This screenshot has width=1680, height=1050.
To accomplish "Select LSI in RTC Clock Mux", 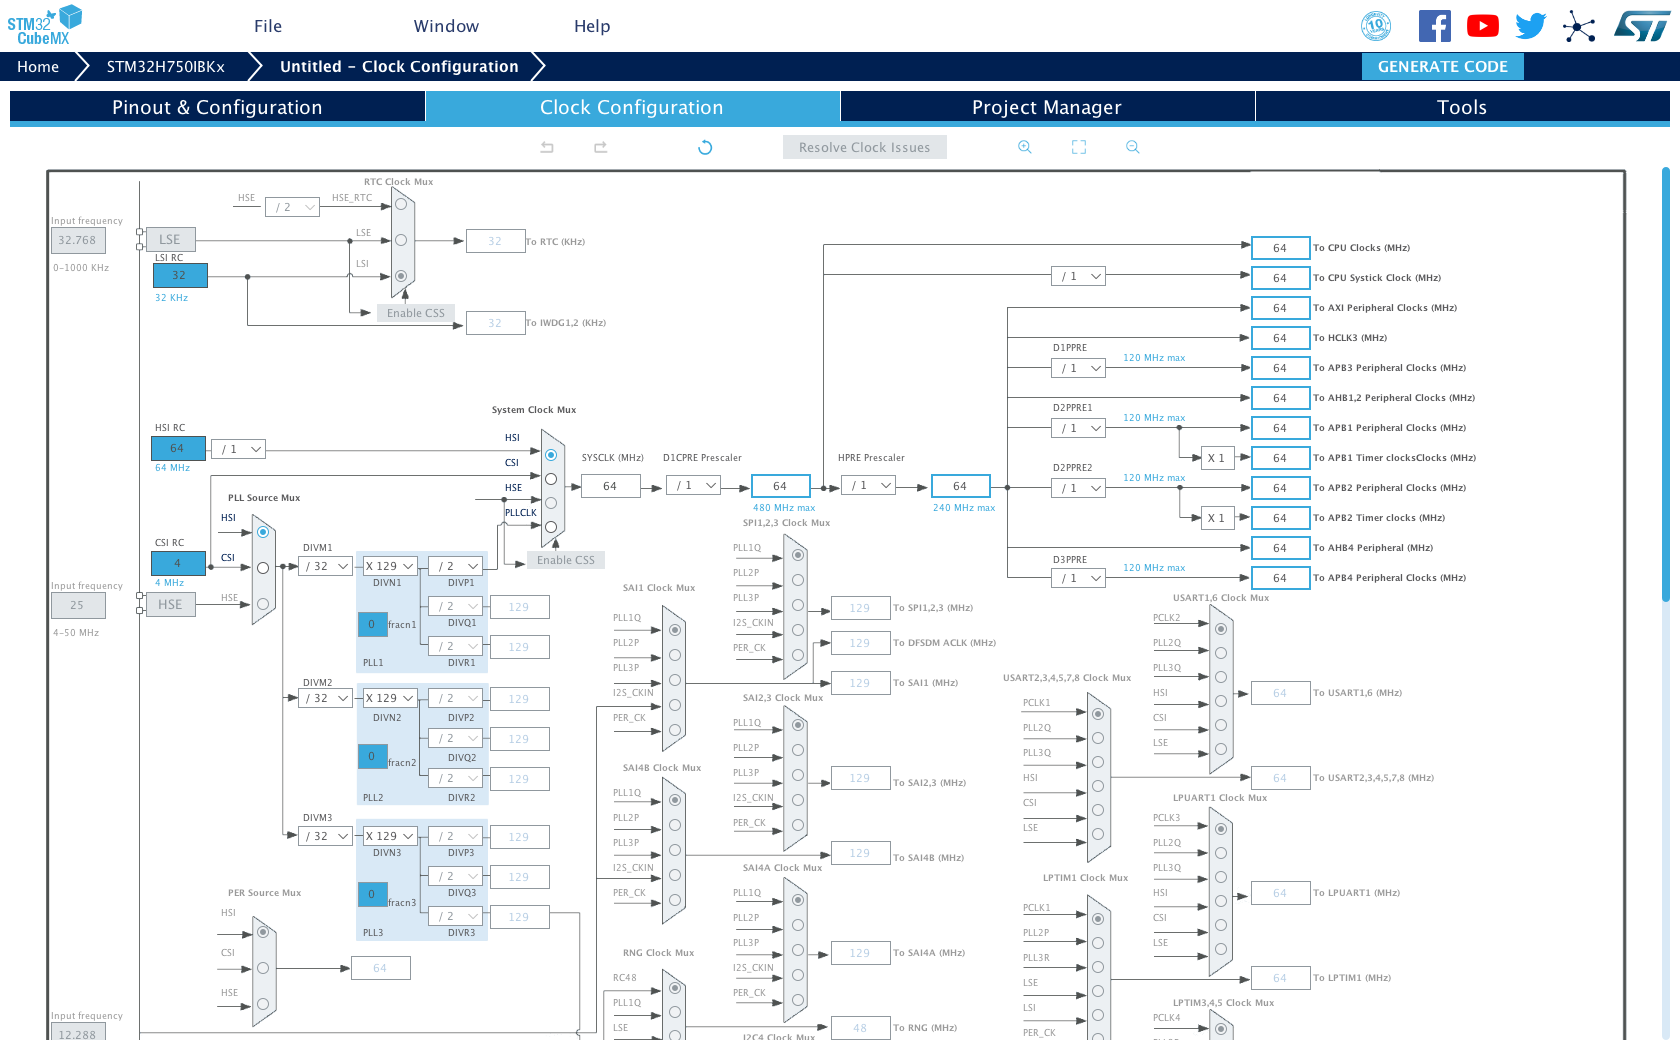I will [401, 276].
